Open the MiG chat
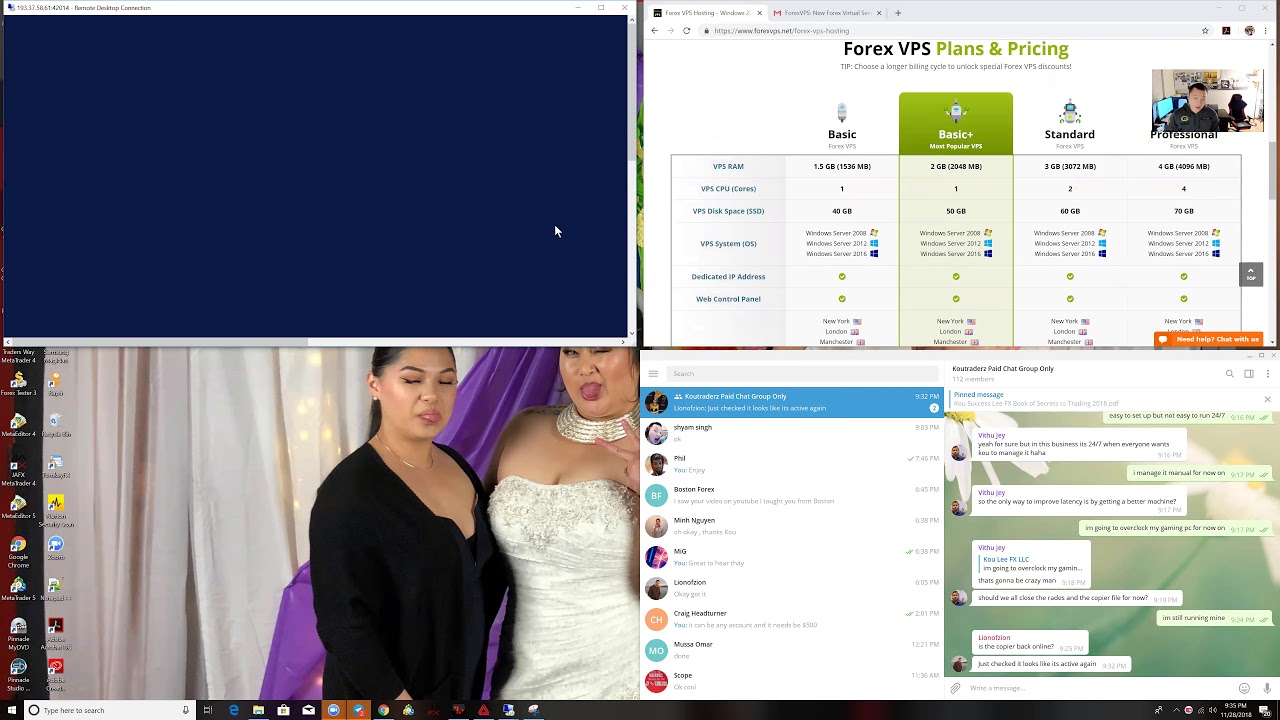This screenshot has width=1280, height=720. coord(792,557)
